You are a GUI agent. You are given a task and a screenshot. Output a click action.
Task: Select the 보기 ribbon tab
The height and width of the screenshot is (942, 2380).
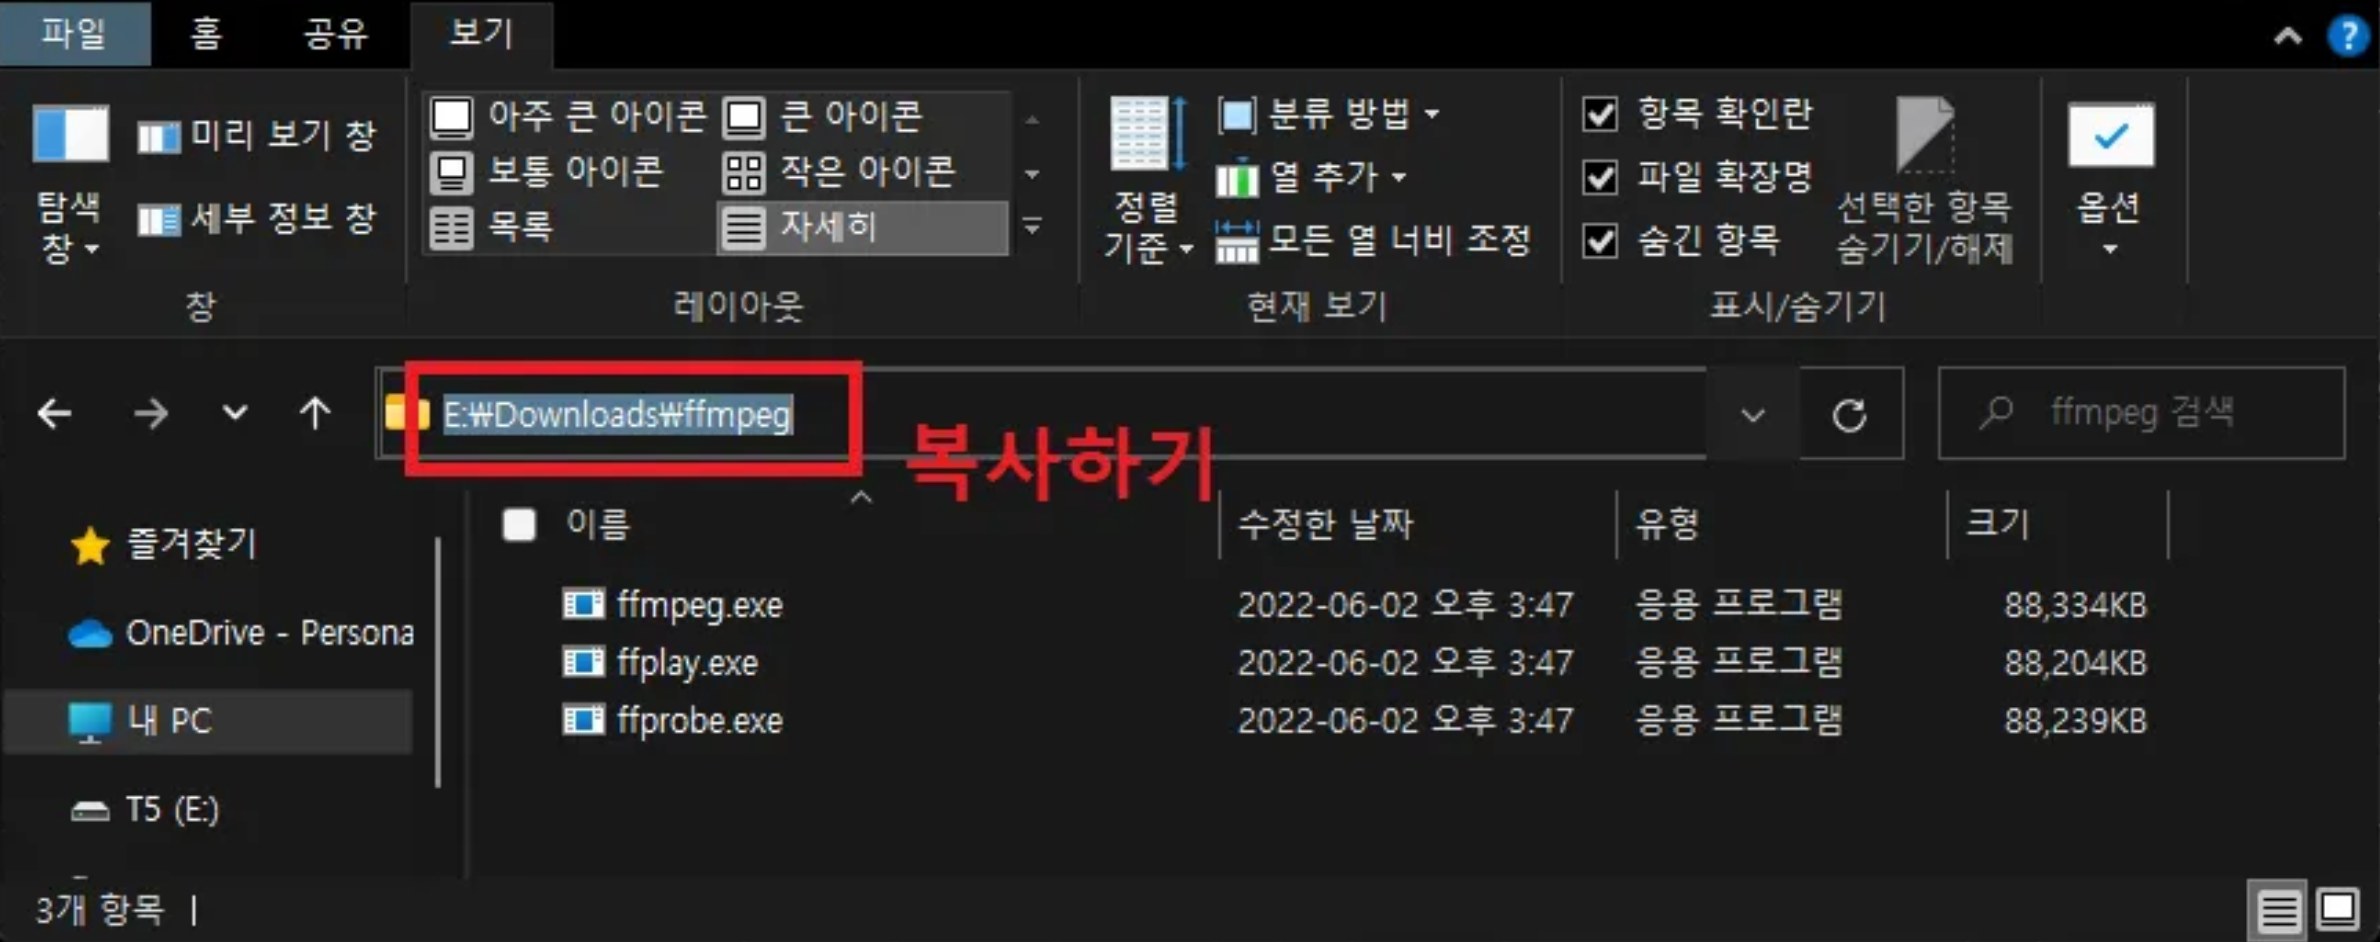(x=481, y=33)
